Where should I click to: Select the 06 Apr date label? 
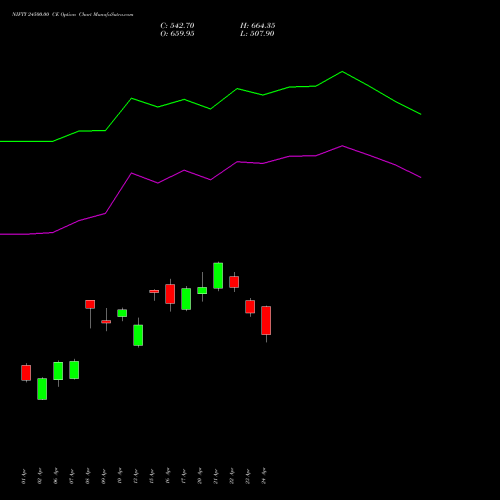pos(55,476)
